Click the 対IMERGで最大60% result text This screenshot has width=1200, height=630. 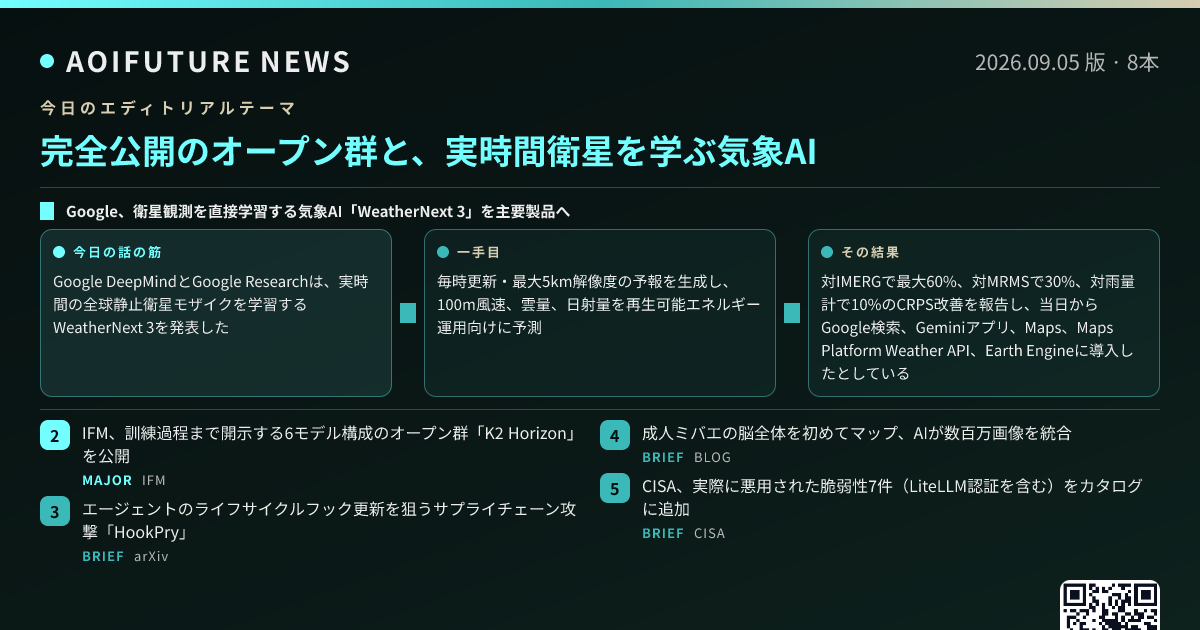980,327
